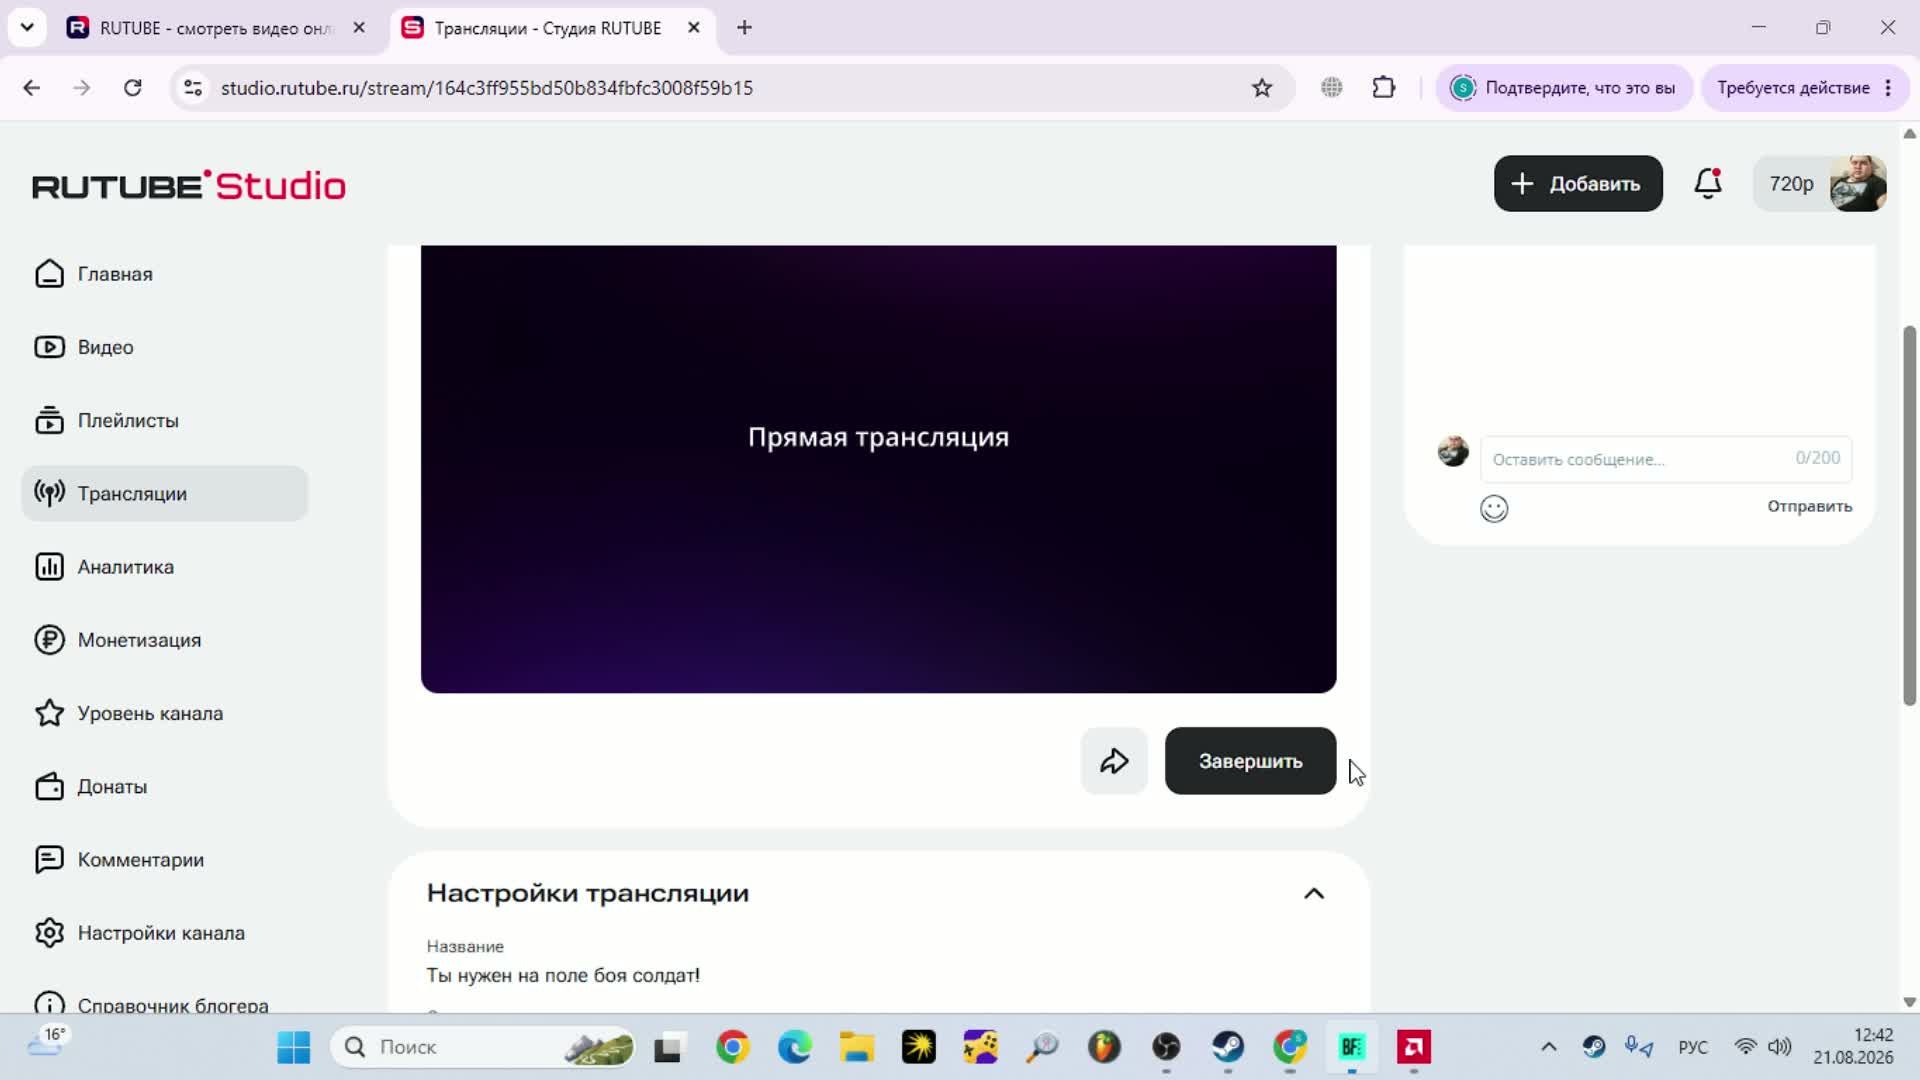Viewport: 1920px width, 1080px height.
Task: Select the Трансляции - Студия RUTUBE tab
Action: coord(547,28)
